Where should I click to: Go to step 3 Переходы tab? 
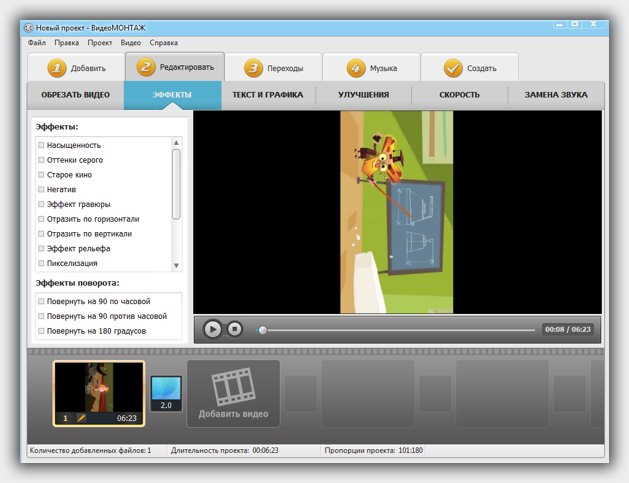point(273,68)
